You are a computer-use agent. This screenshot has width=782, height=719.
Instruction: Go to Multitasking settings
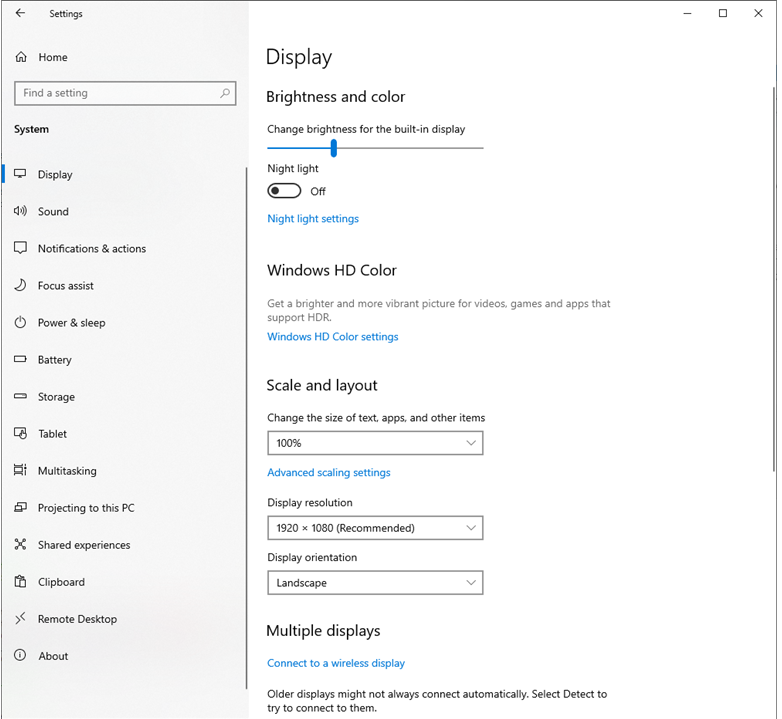67,470
